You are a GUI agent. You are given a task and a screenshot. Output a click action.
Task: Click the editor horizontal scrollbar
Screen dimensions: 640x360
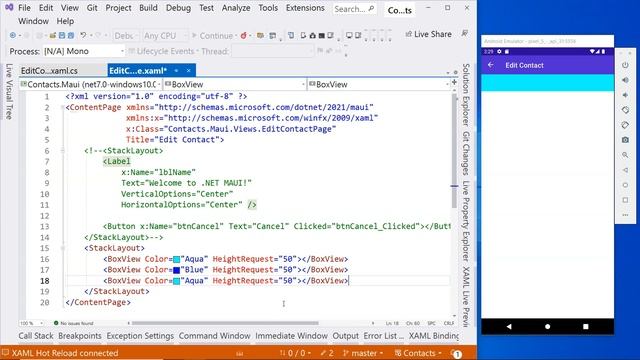click(x=224, y=323)
